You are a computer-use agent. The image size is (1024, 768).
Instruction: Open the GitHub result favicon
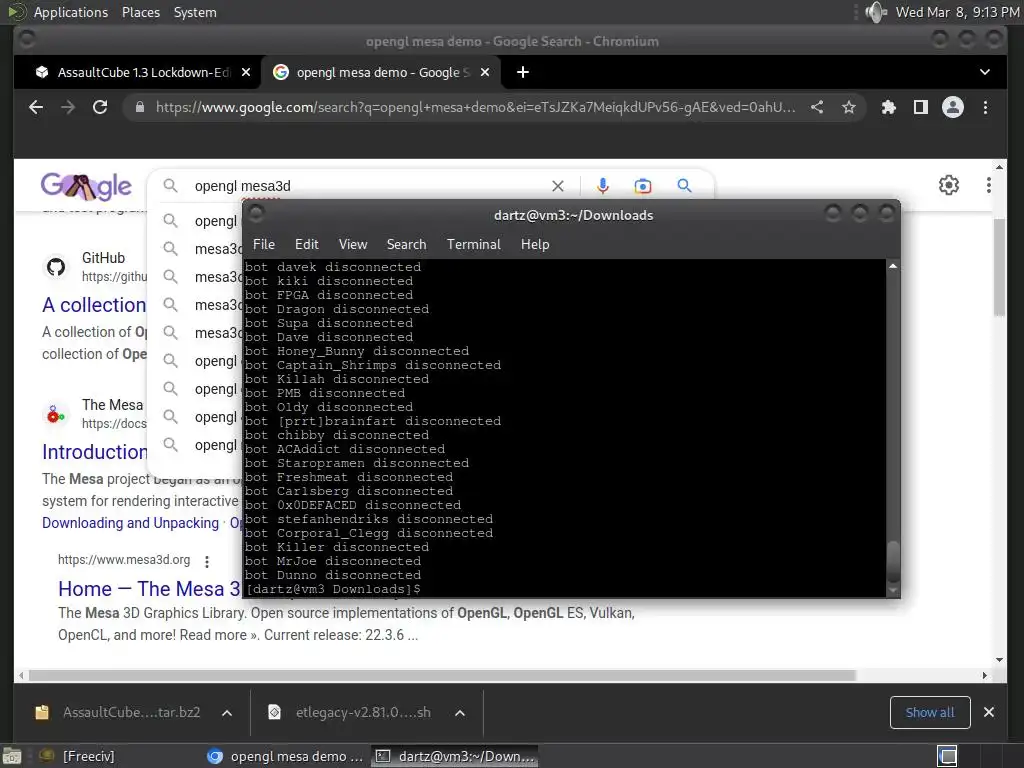click(56, 266)
